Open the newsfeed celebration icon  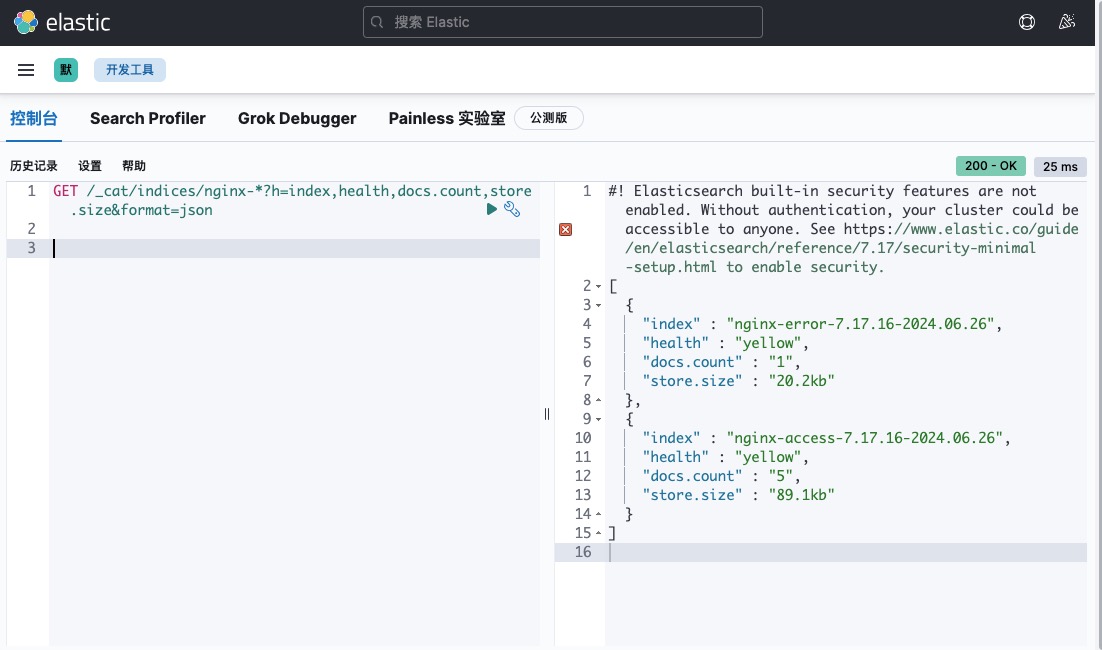[1067, 22]
